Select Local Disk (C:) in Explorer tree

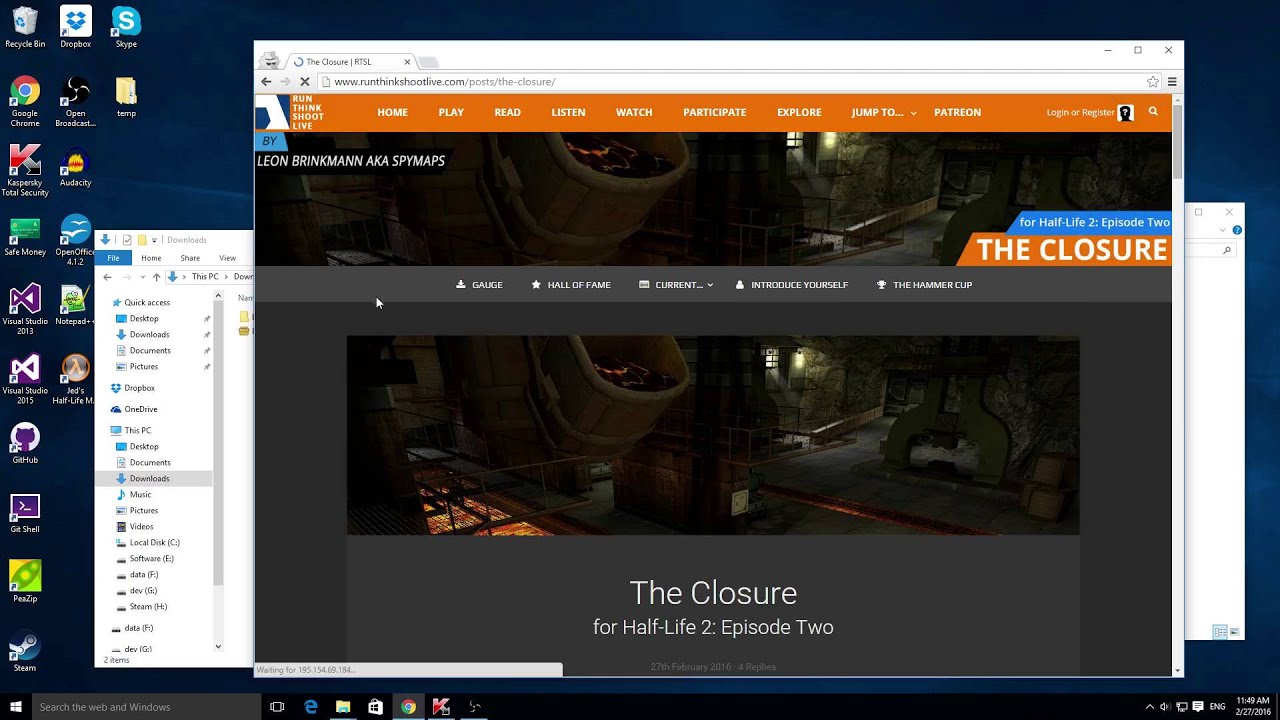(x=154, y=542)
